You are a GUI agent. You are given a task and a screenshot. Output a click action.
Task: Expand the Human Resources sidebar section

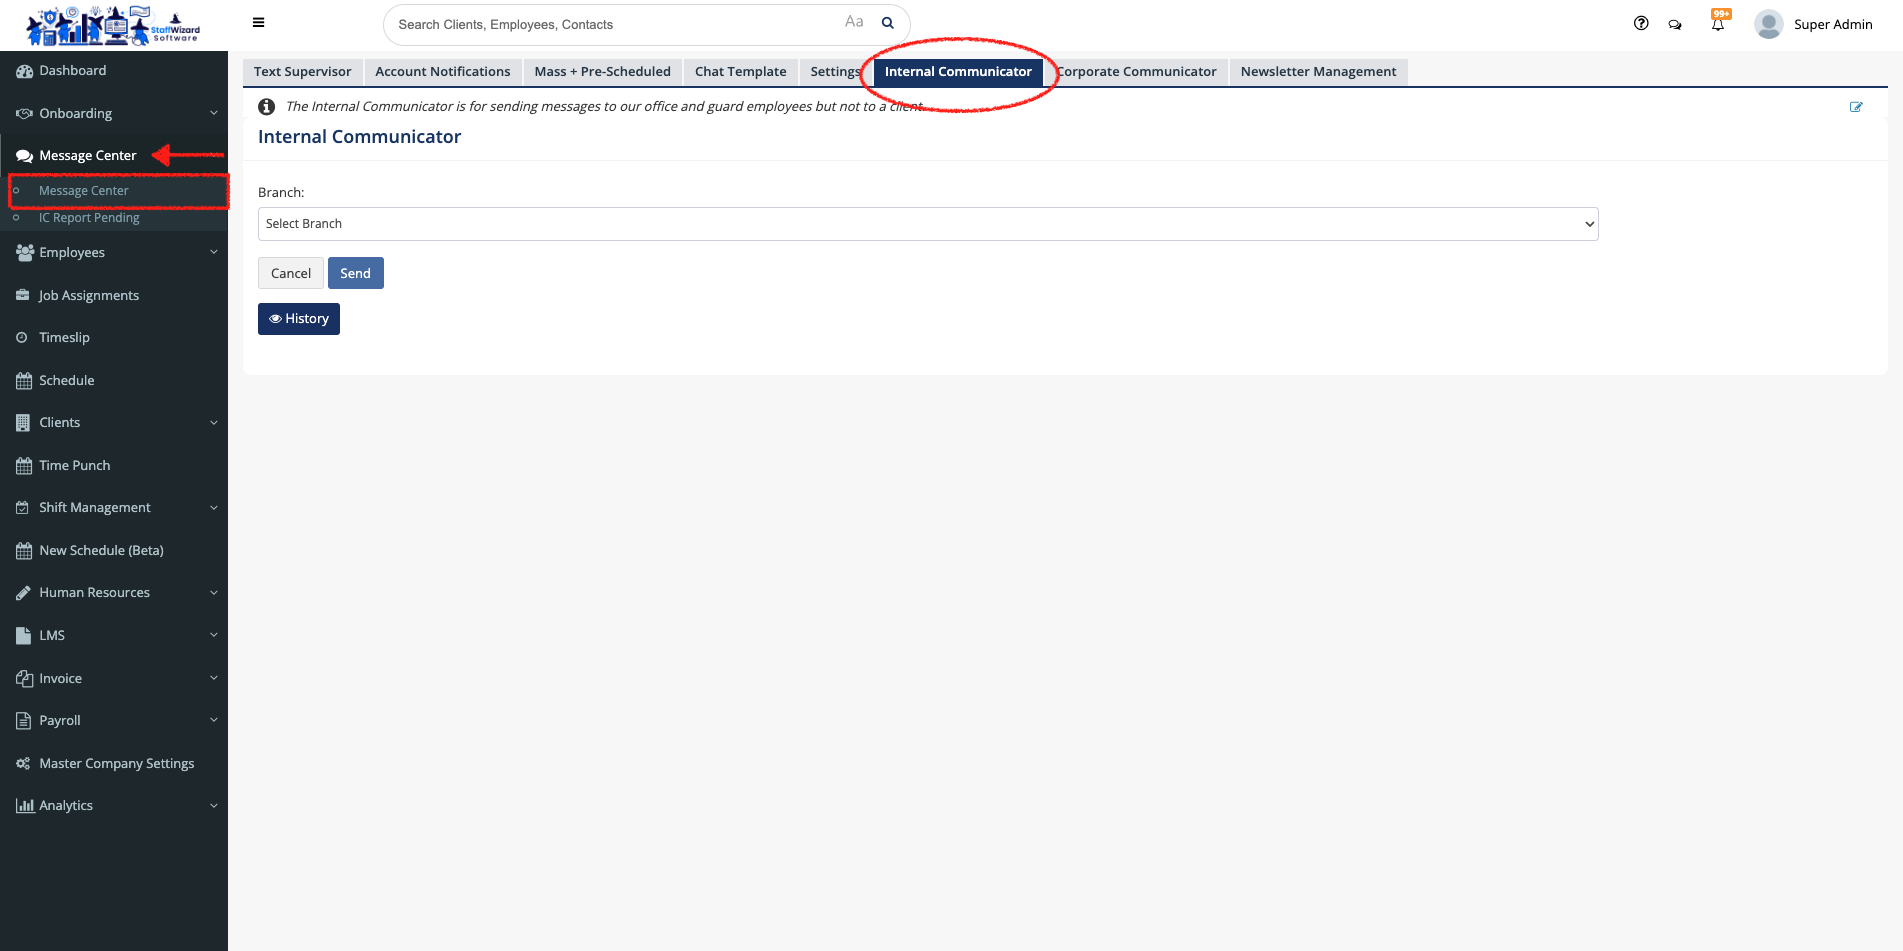[114, 593]
